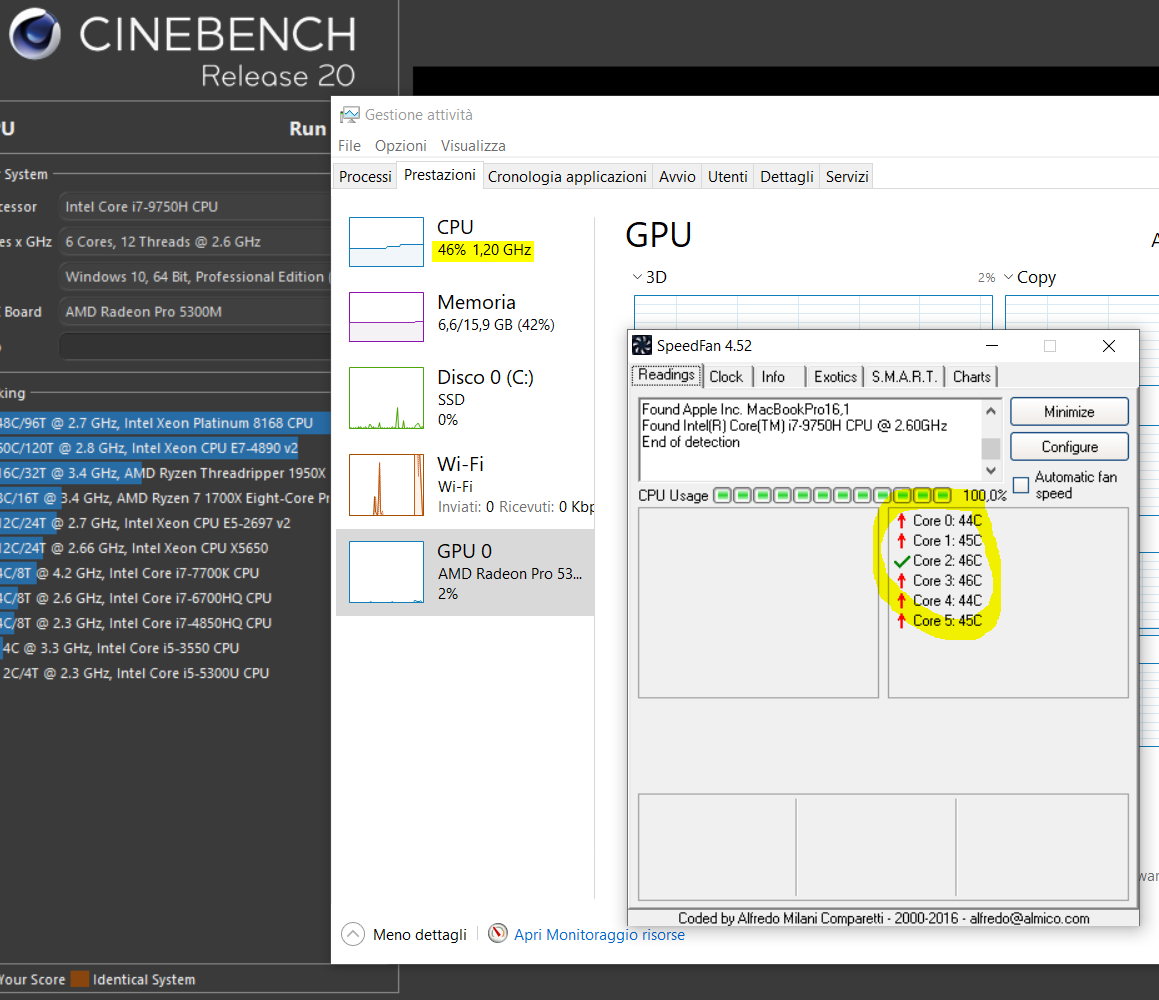
Task: Click the 6 Cores, 12 Threads field
Action: (x=194, y=242)
